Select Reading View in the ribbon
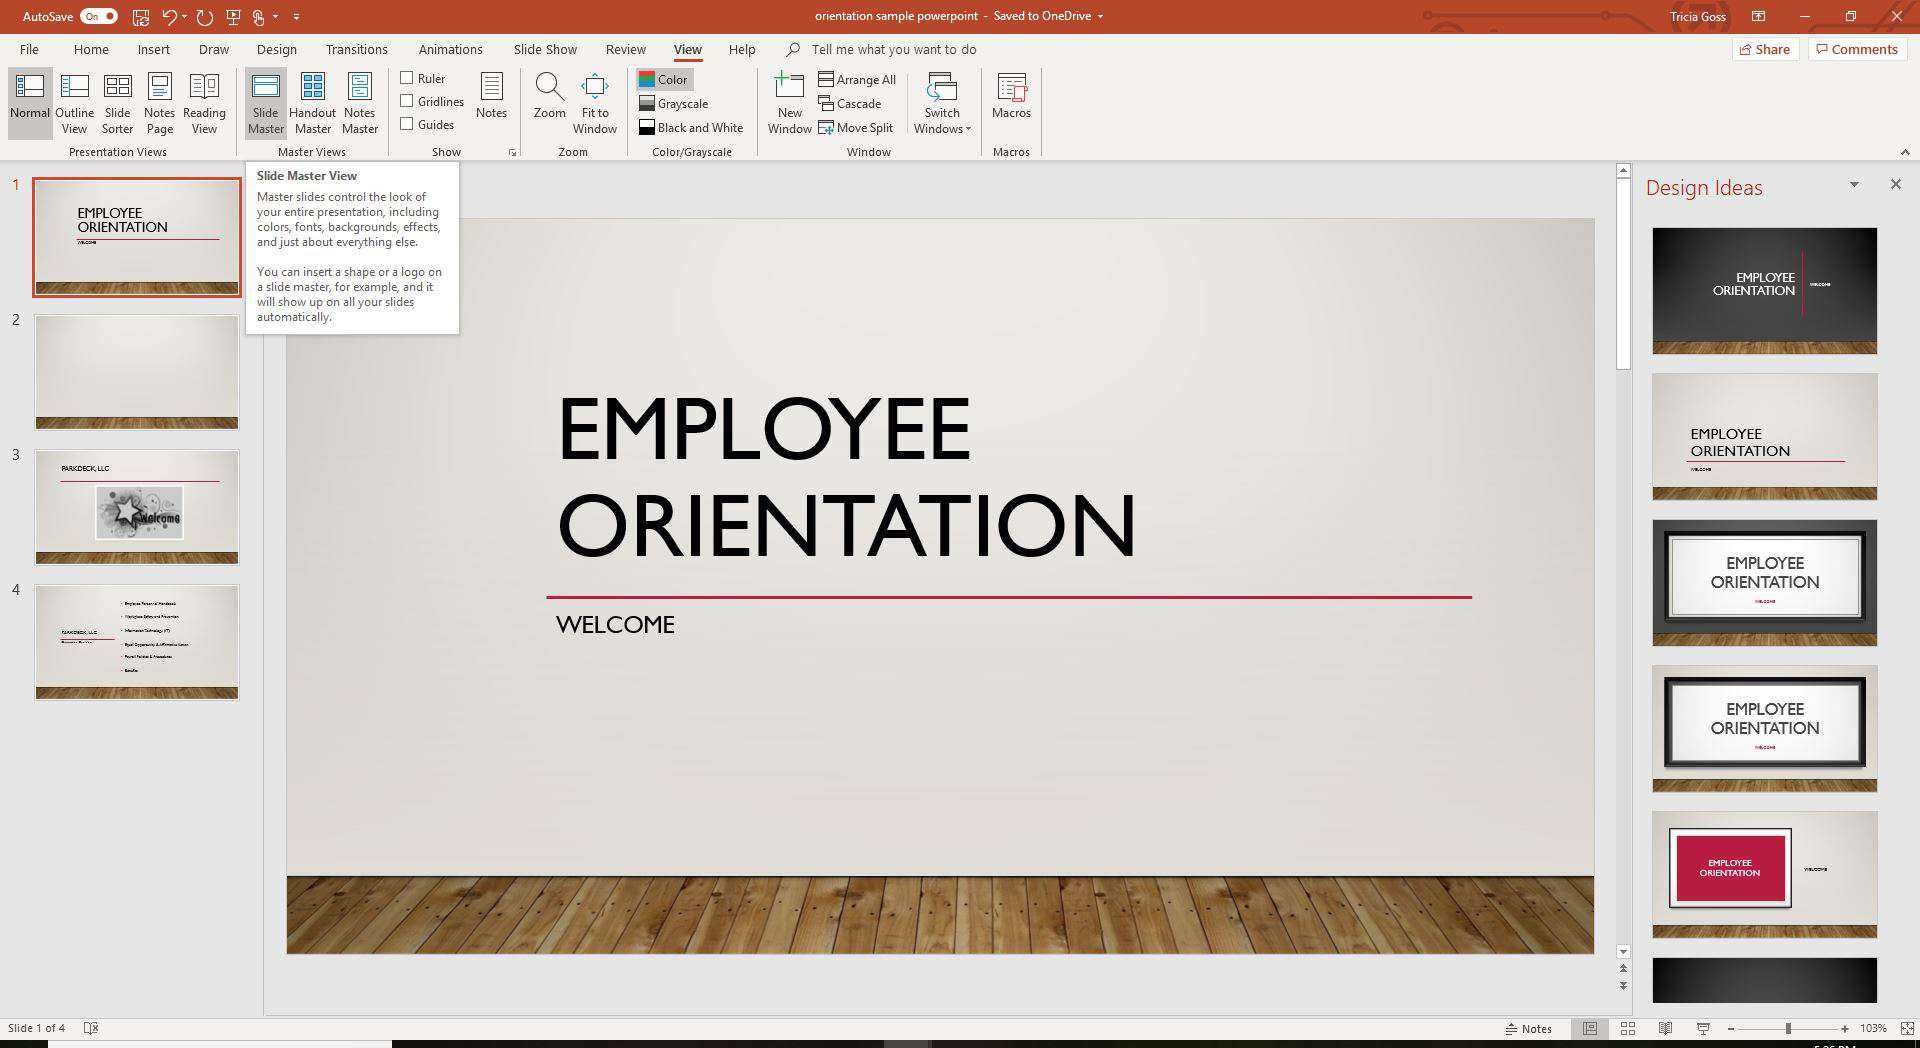The image size is (1920, 1048). pos(204,101)
